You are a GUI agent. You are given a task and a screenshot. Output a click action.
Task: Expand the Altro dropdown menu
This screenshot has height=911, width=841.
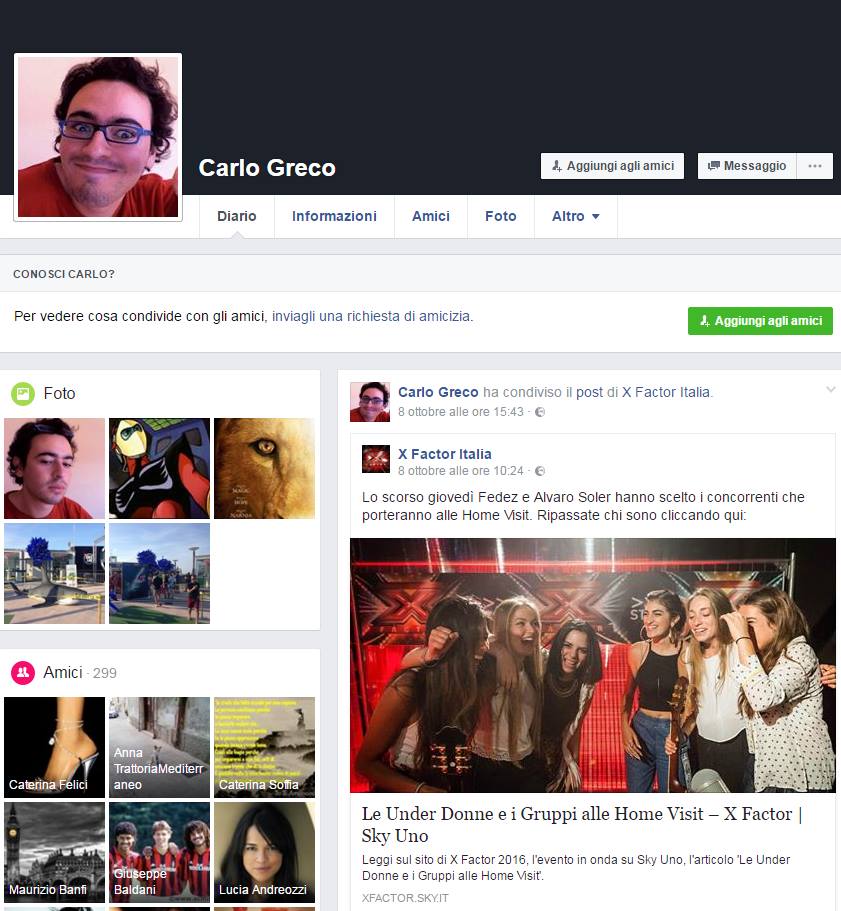(x=575, y=216)
